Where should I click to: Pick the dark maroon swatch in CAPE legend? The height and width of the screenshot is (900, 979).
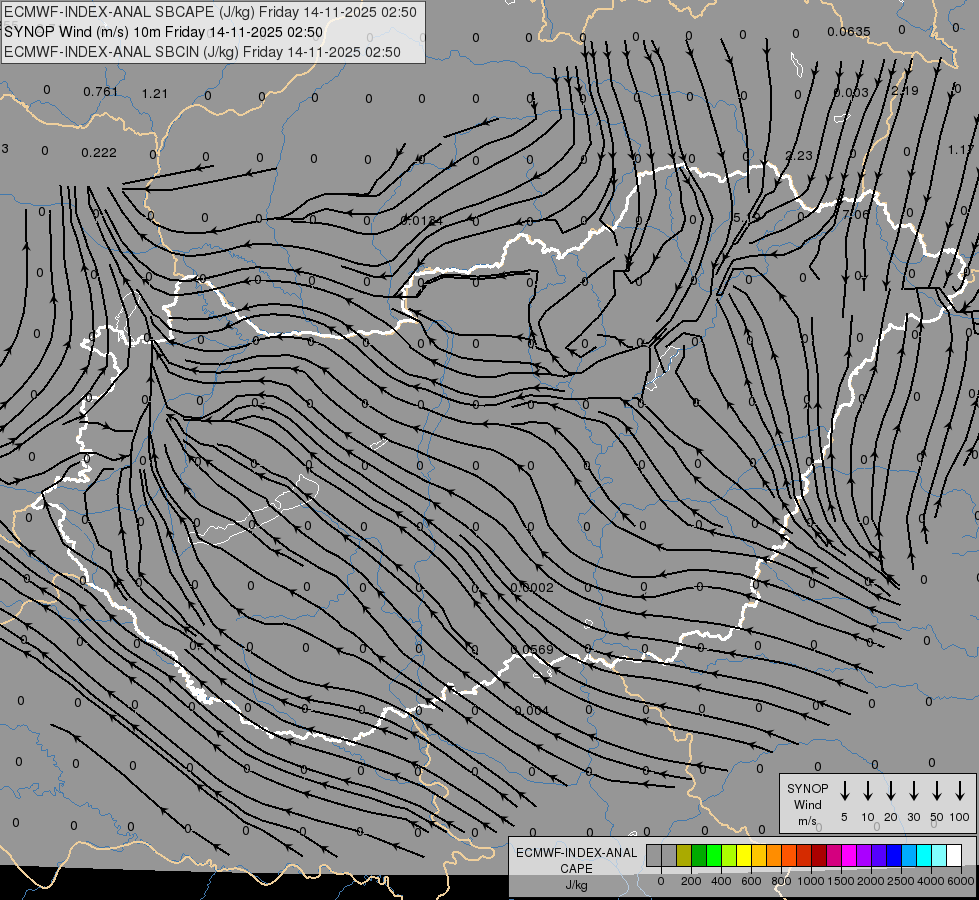[x=819, y=855]
